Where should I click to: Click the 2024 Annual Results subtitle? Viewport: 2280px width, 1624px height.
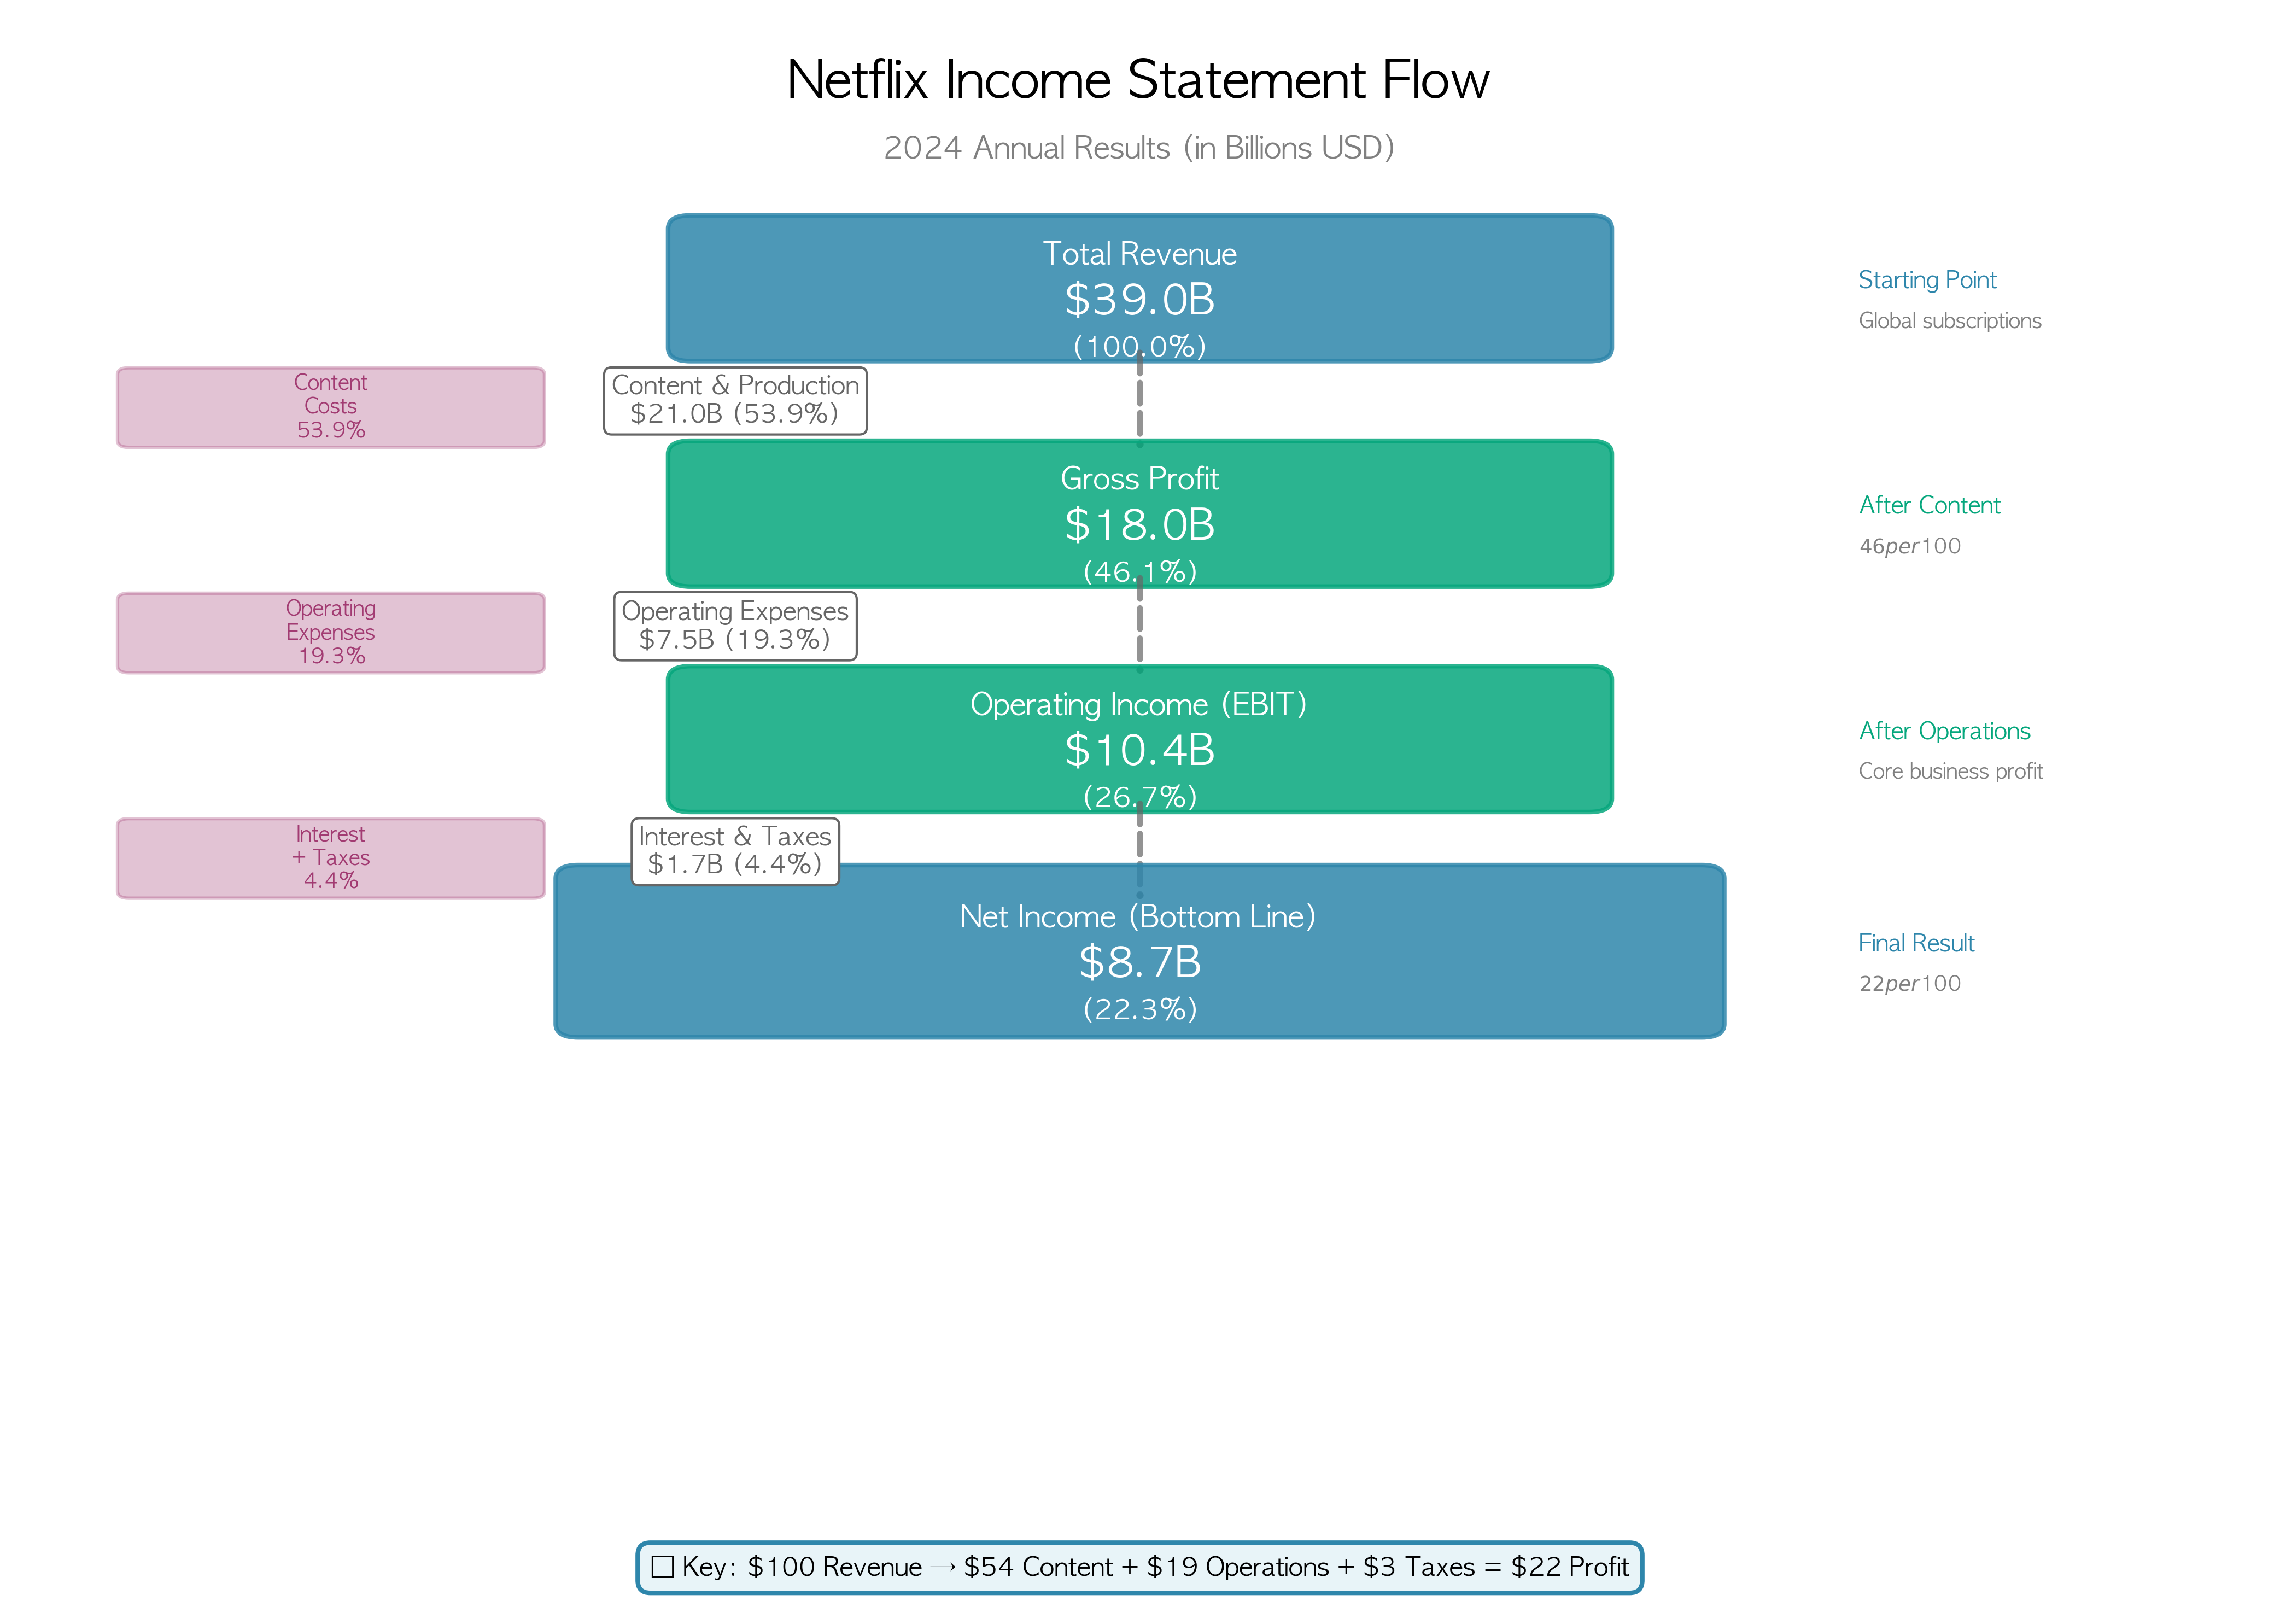[1138, 148]
